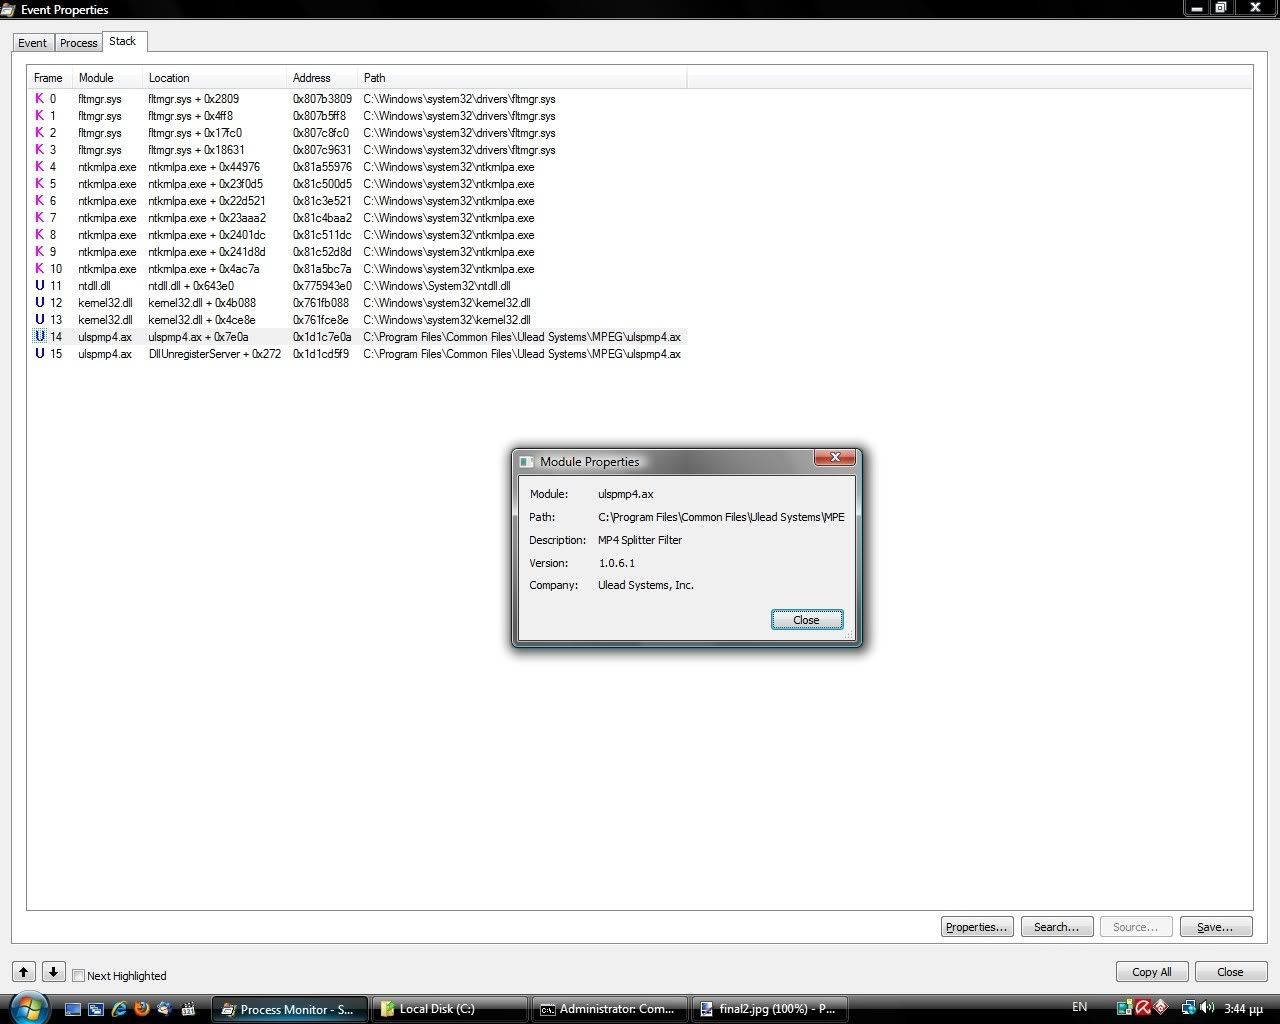Click the Avira antivirus tray icon
1280x1024 pixels.
point(1143,1008)
